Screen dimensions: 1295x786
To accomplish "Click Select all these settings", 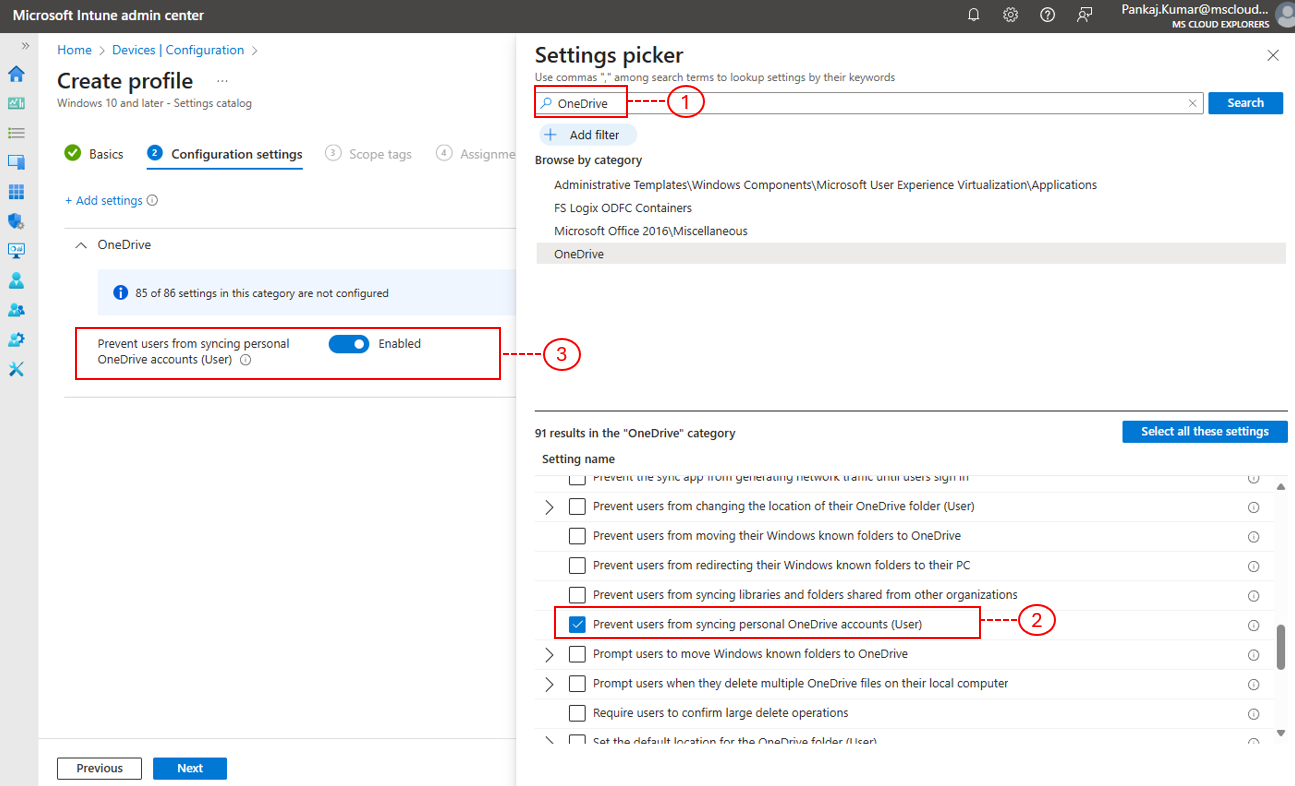I will point(1205,432).
